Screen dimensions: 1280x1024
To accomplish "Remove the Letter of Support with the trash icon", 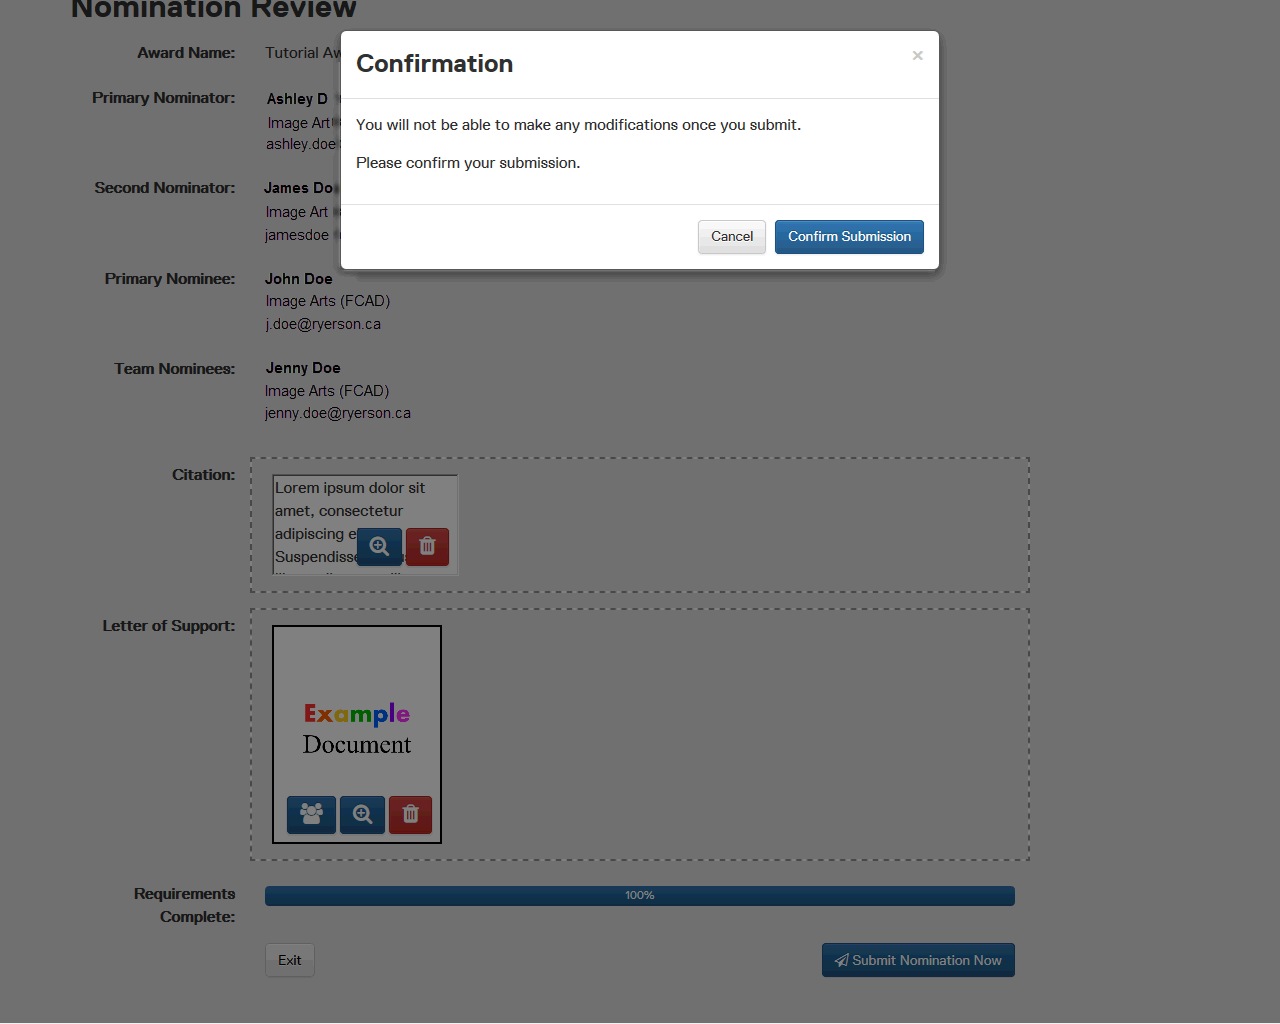I will 410,815.
